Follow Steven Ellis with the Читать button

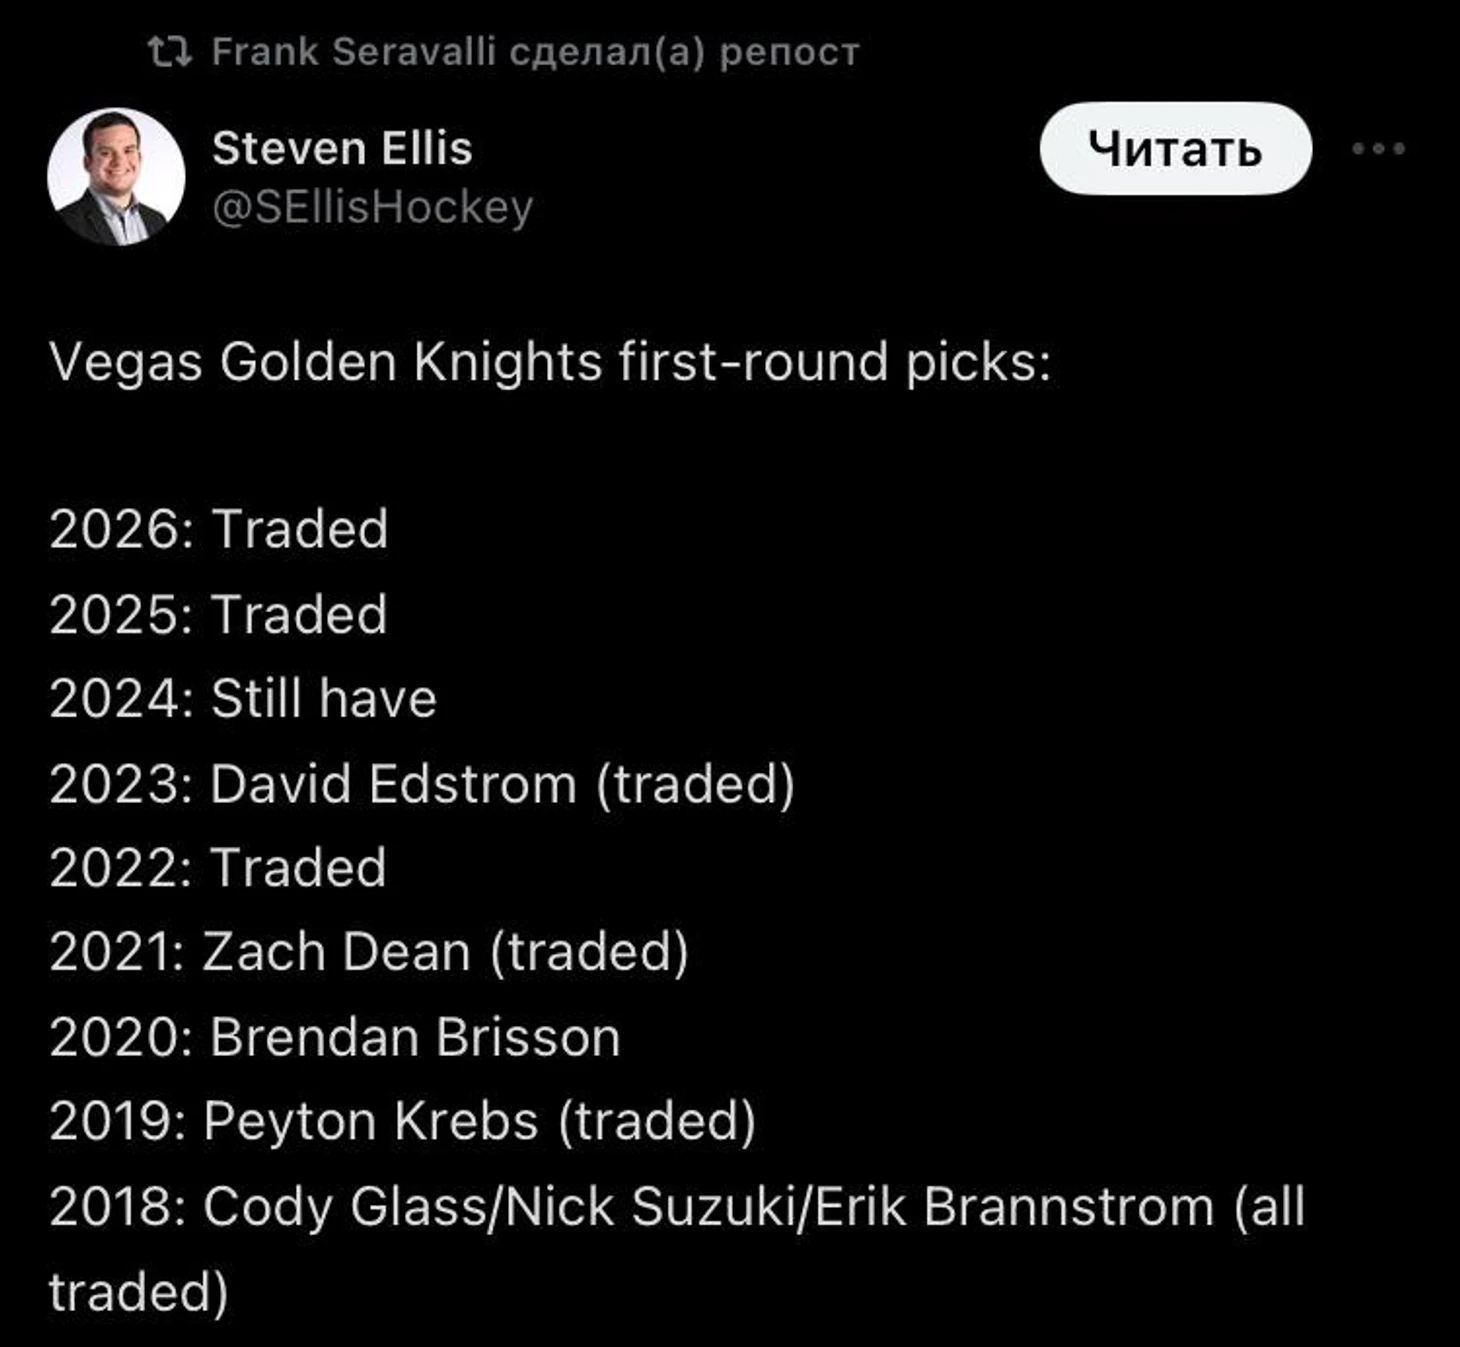click(1175, 148)
